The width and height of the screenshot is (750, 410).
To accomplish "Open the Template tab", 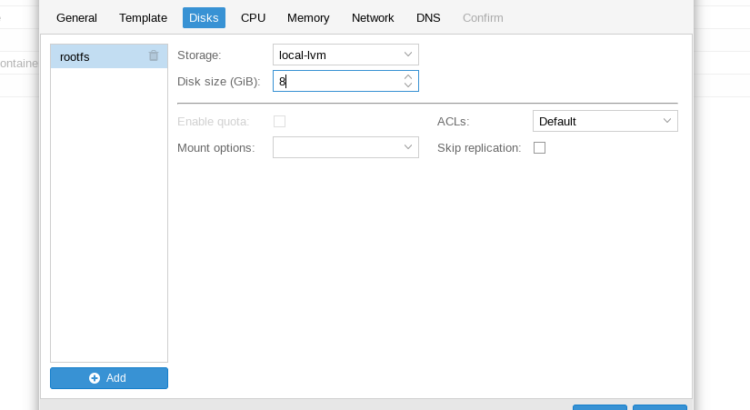I will [143, 18].
